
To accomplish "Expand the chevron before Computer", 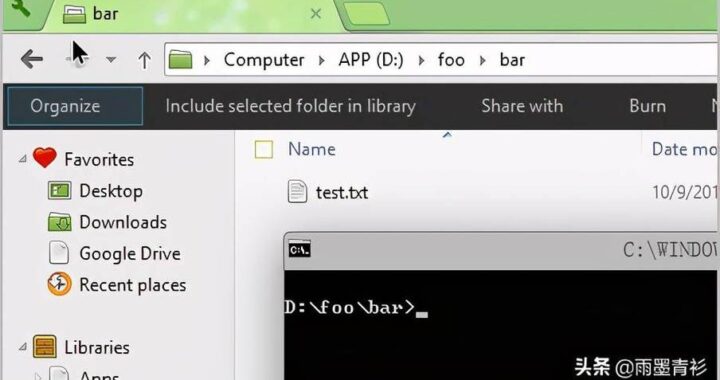I will point(207,60).
